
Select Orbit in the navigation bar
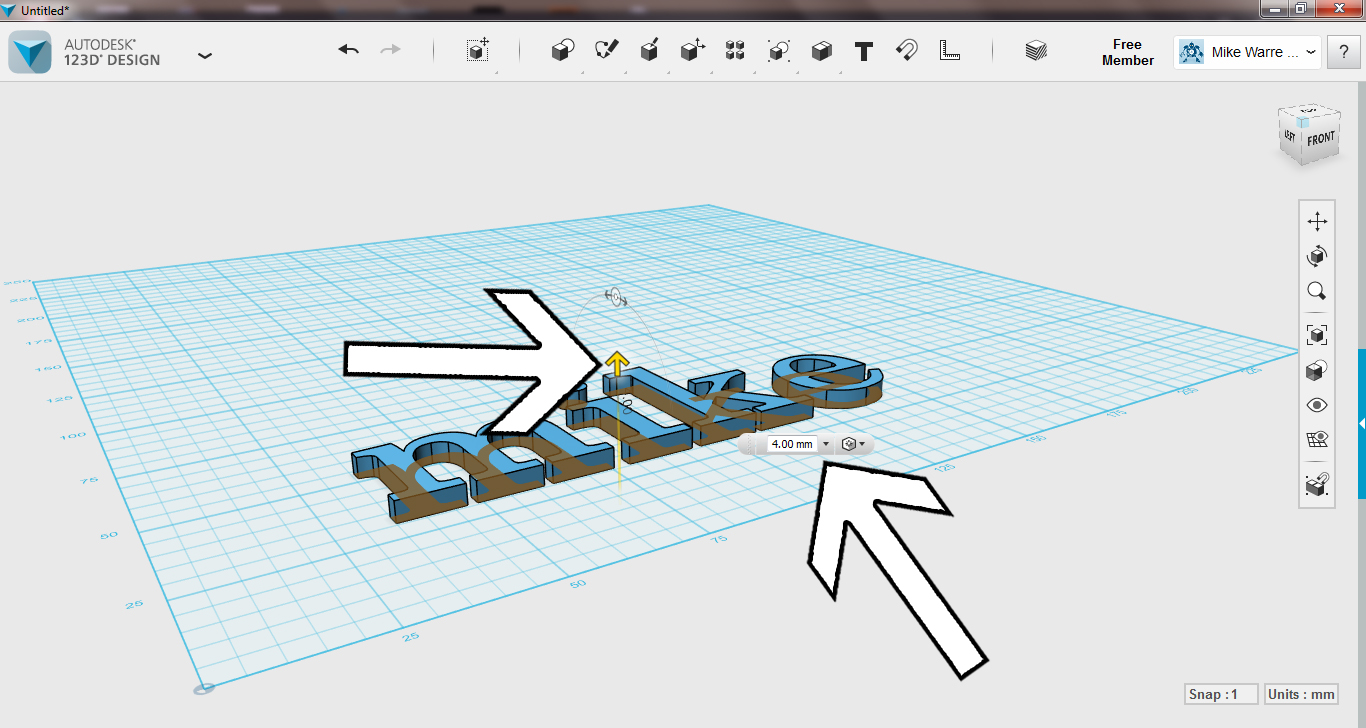coord(1317,256)
